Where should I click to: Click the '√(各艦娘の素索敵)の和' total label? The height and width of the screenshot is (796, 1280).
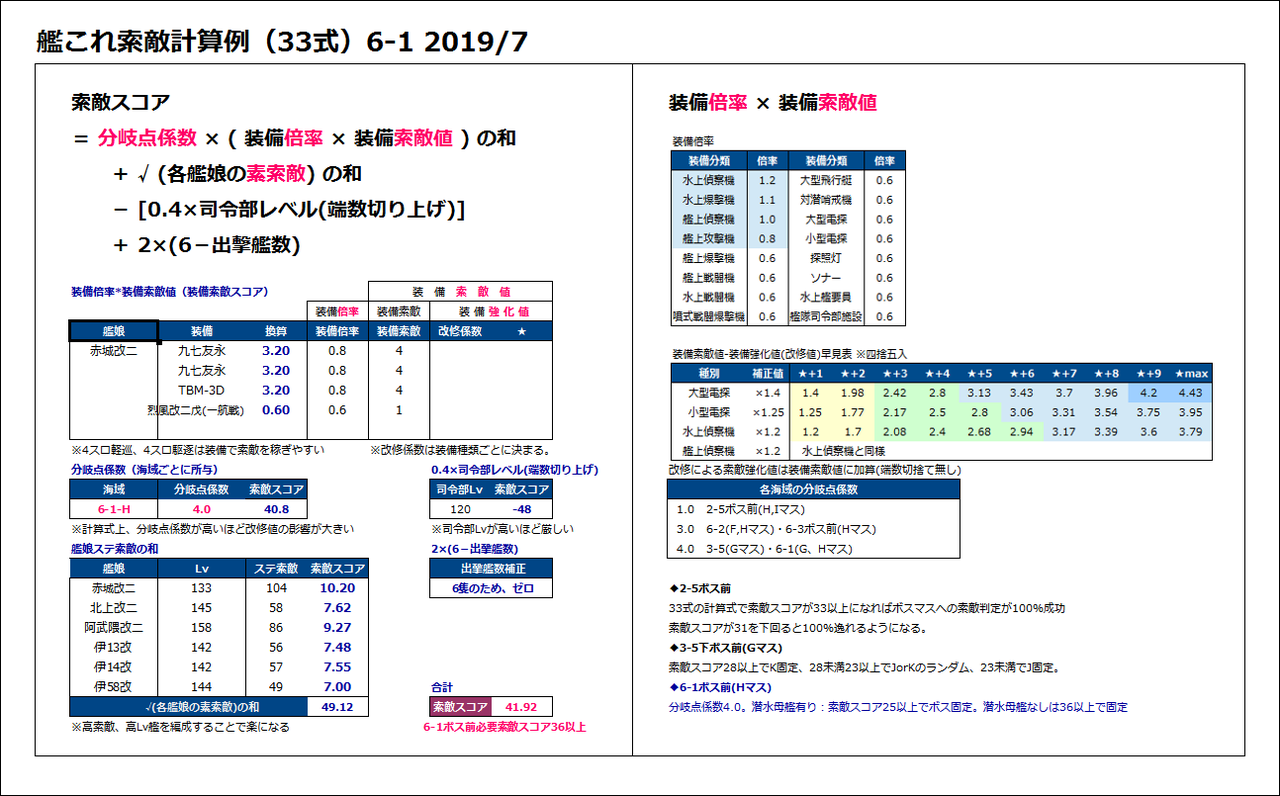(188, 707)
